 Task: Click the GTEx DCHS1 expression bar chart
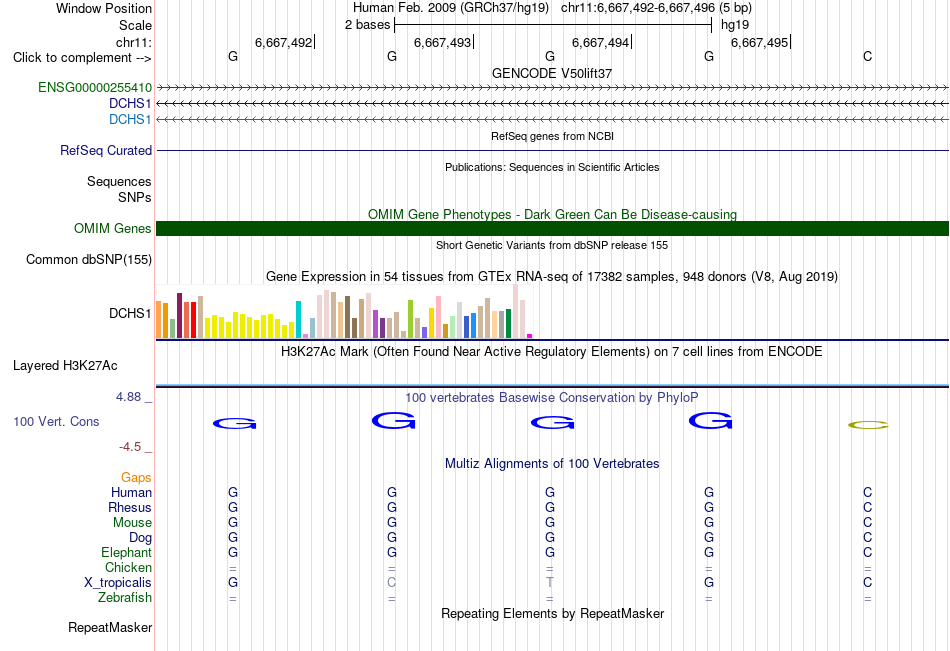click(344, 311)
